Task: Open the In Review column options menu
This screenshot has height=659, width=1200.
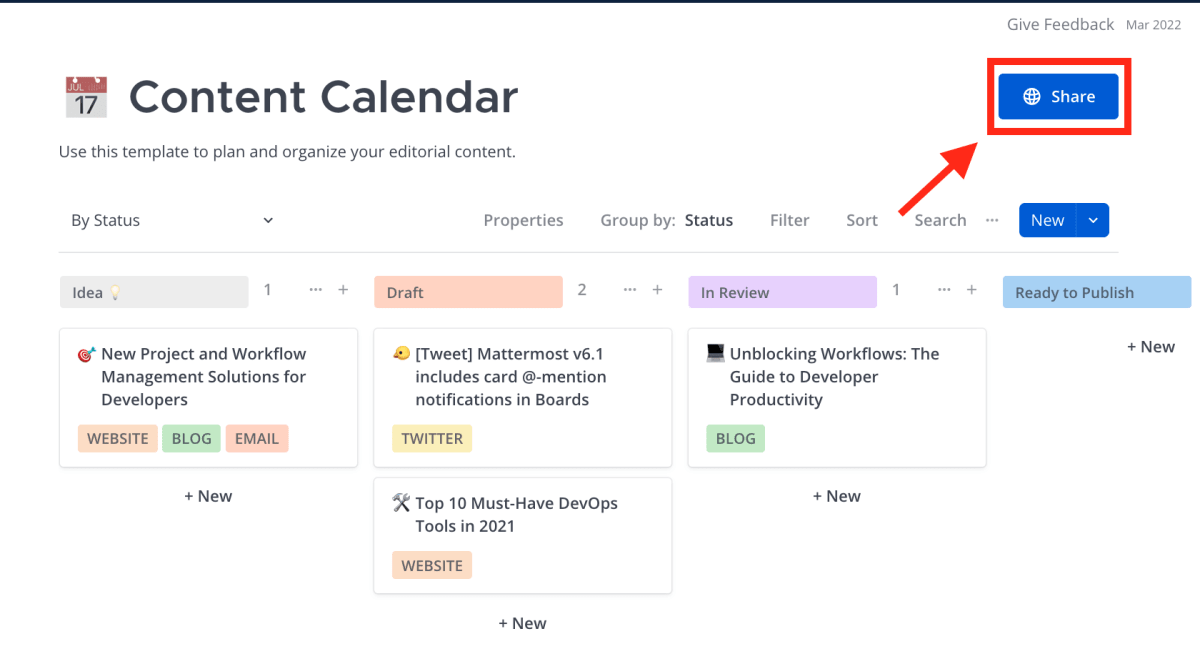Action: point(944,290)
